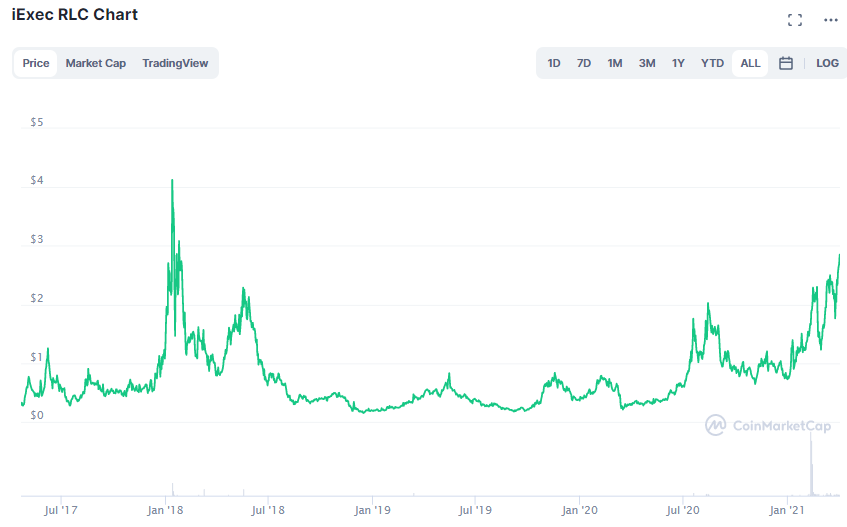Image resolution: width=847 pixels, height=527 pixels.
Task: Select the 7D time range
Action: (x=584, y=63)
